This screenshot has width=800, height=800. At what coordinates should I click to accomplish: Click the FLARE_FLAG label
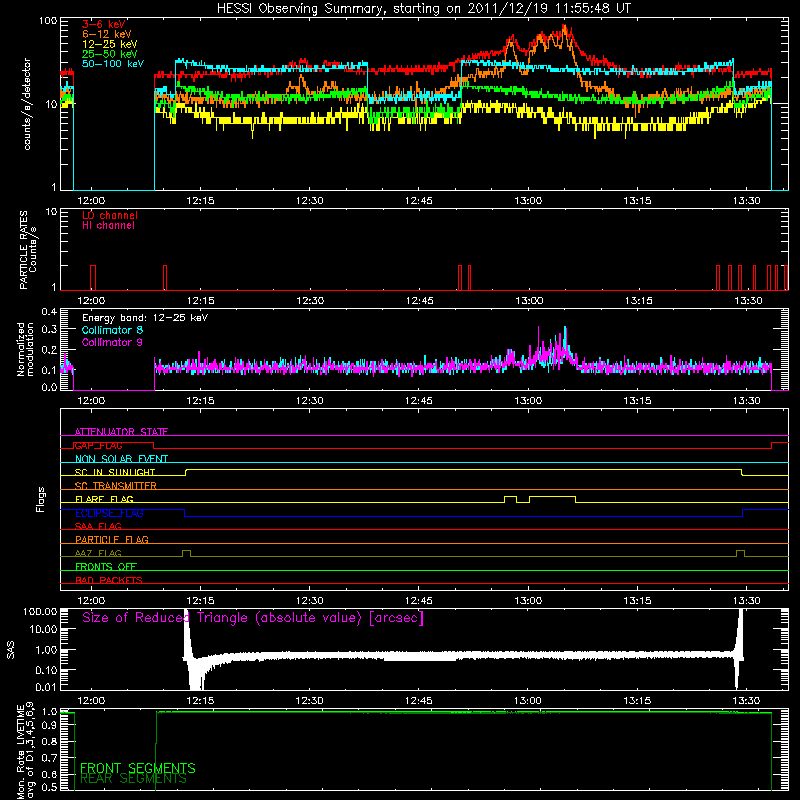(x=104, y=499)
